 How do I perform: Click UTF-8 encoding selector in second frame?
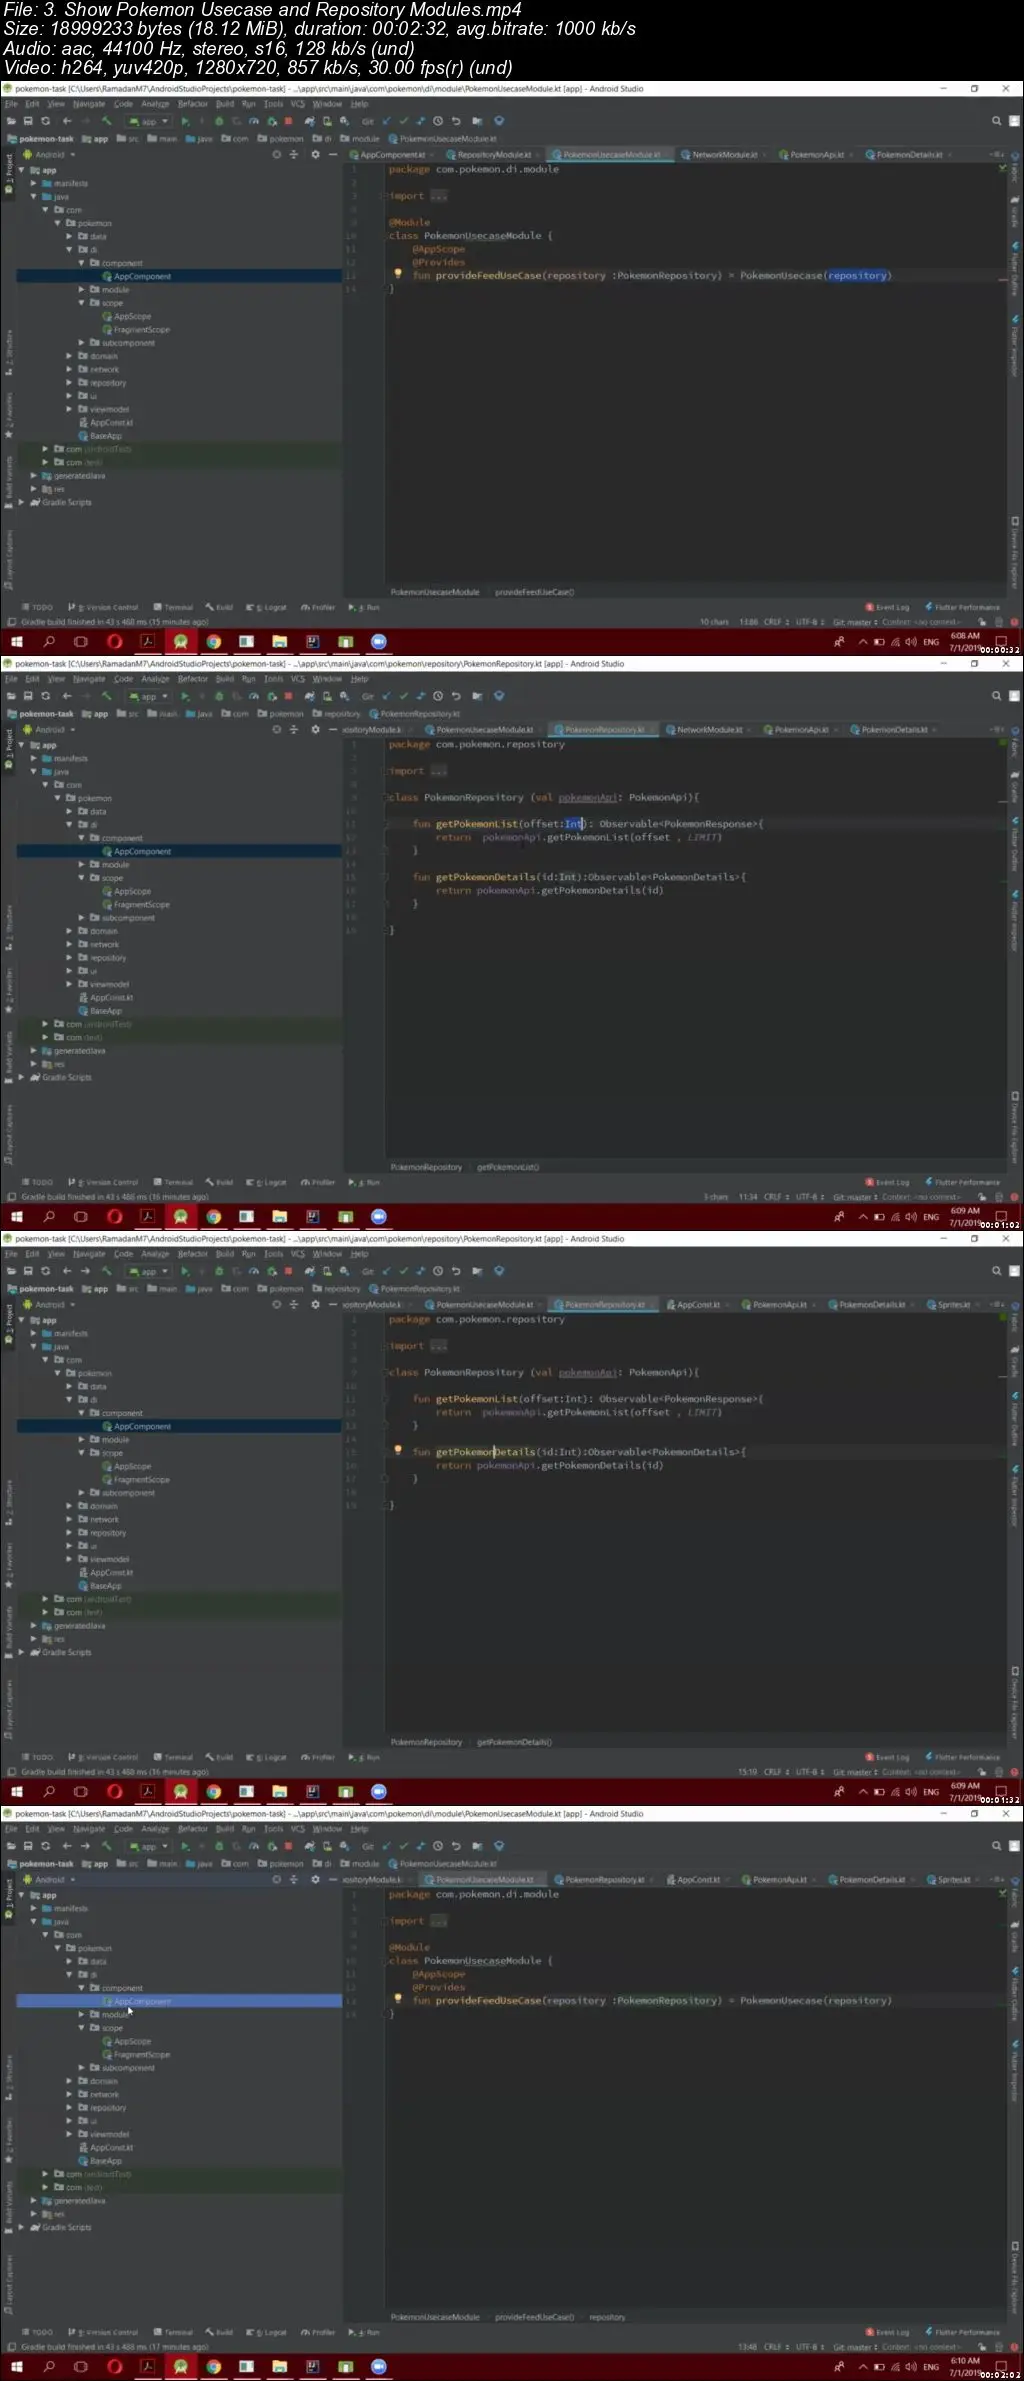pos(809,1197)
